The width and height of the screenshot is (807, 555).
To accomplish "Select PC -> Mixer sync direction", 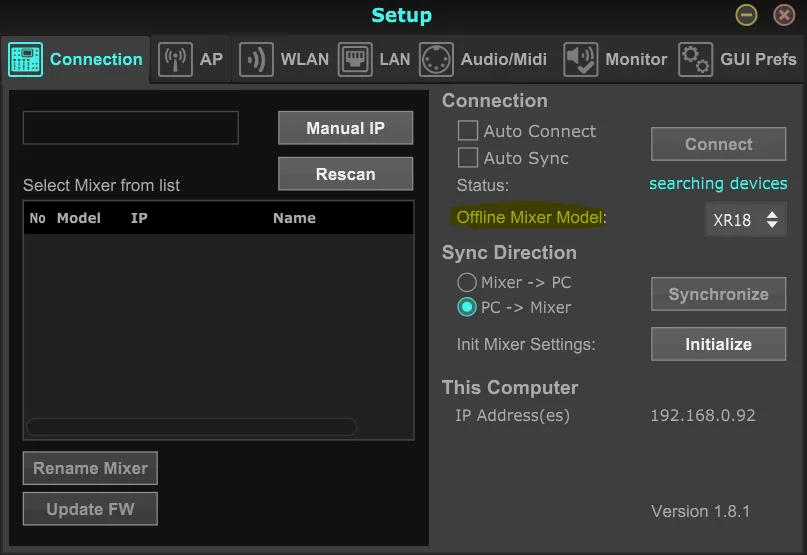I will tap(467, 307).
